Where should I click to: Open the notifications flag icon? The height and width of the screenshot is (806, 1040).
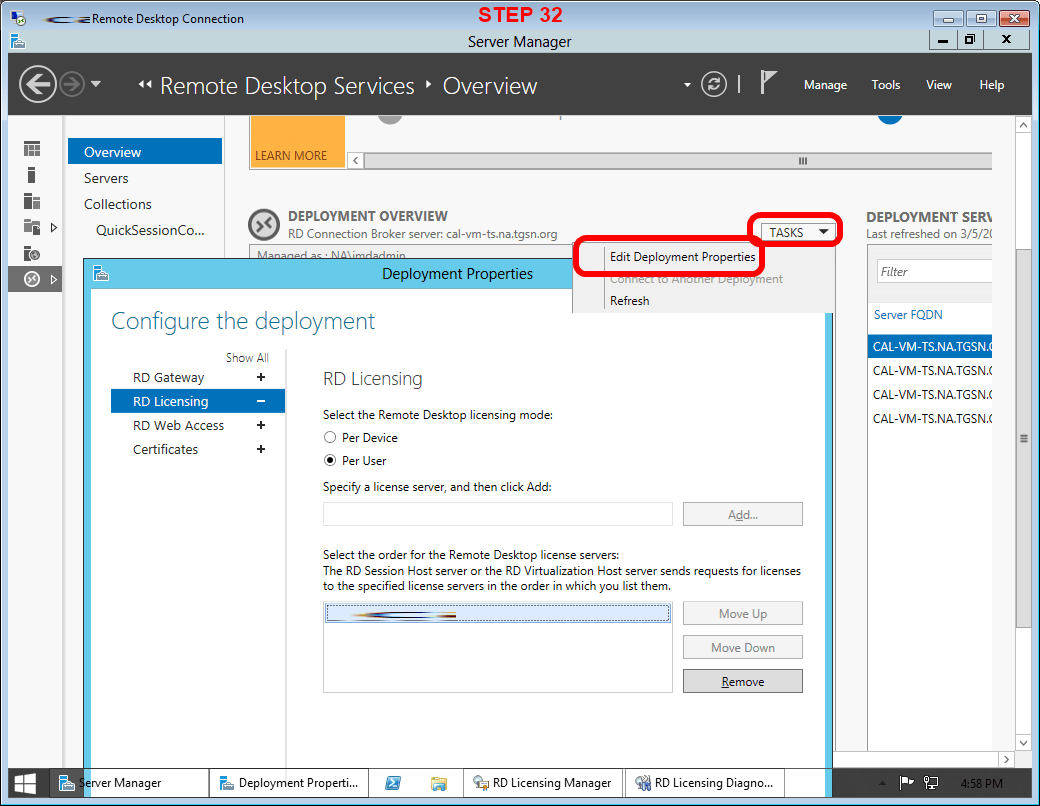coord(768,84)
